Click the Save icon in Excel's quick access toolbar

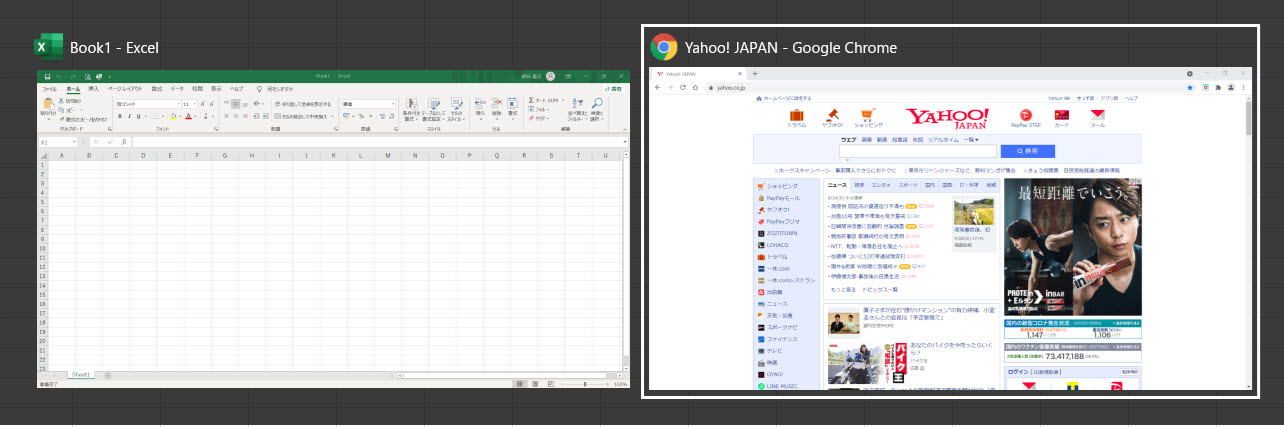tap(47, 76)
